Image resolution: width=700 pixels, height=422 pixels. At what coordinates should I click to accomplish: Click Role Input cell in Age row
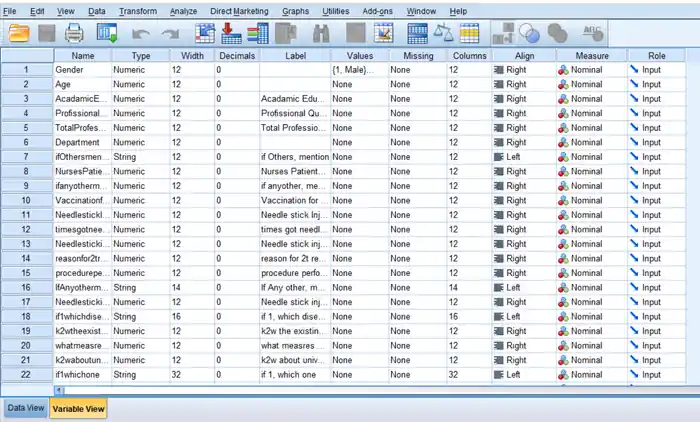(657, 84)
